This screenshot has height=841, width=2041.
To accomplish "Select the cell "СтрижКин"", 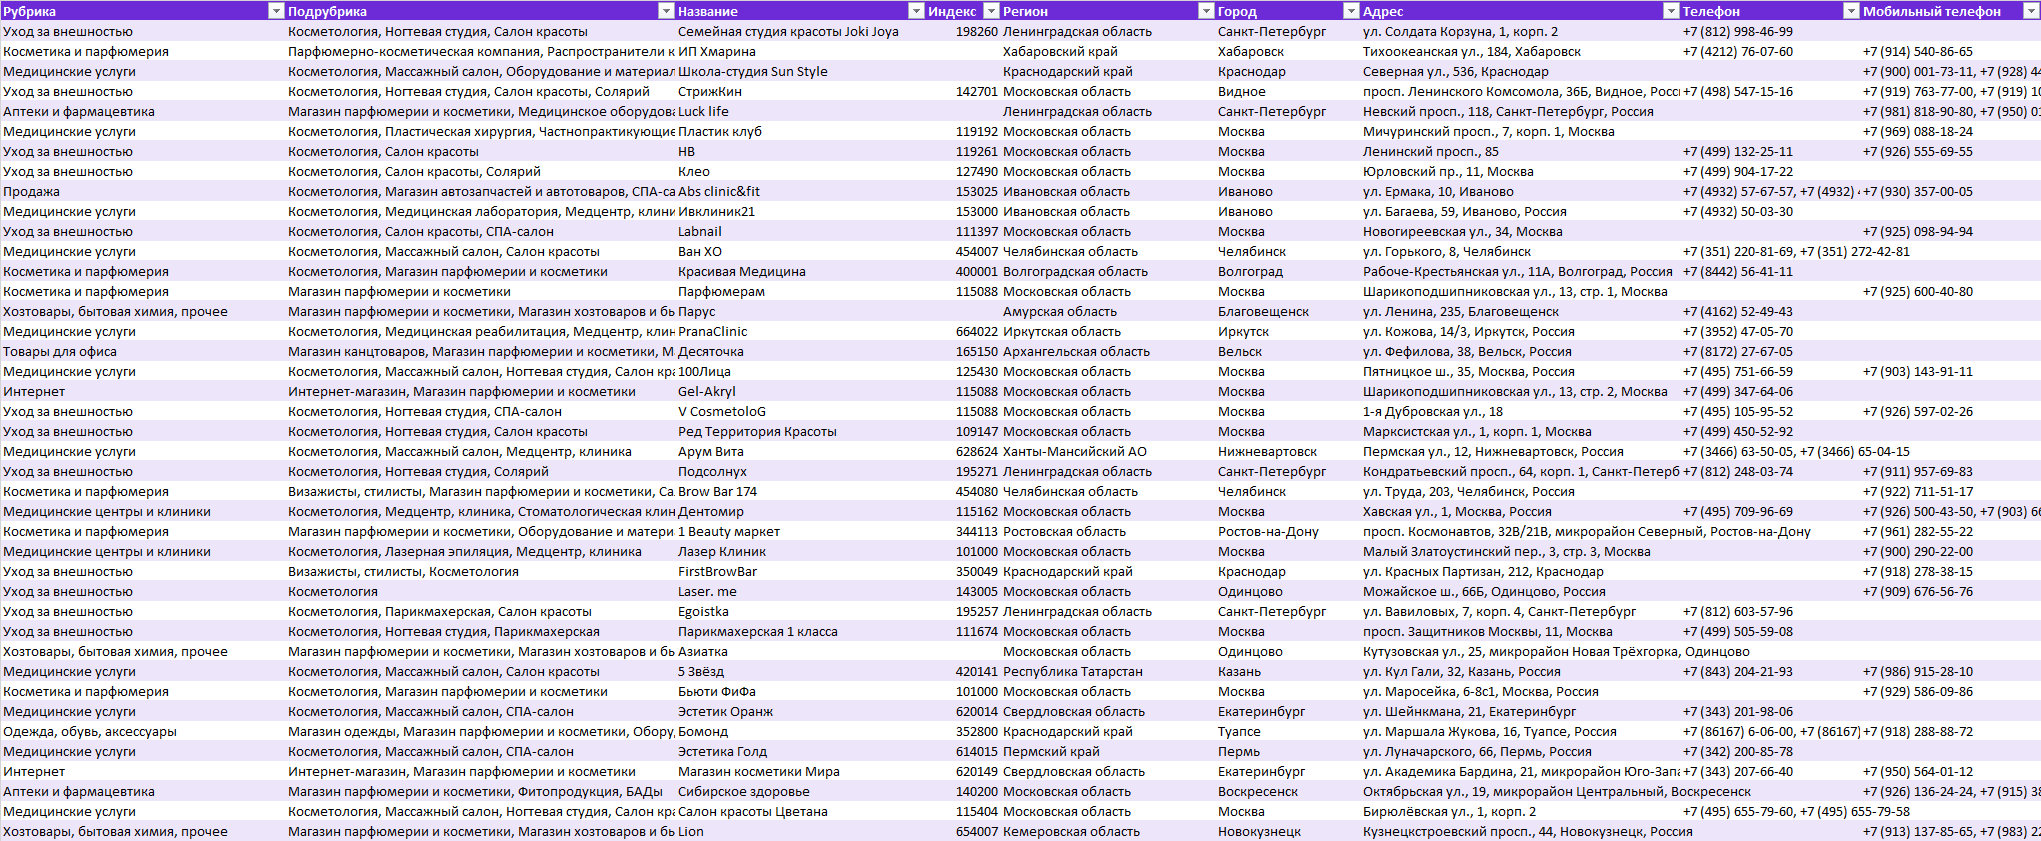I will tap(800, 91).
